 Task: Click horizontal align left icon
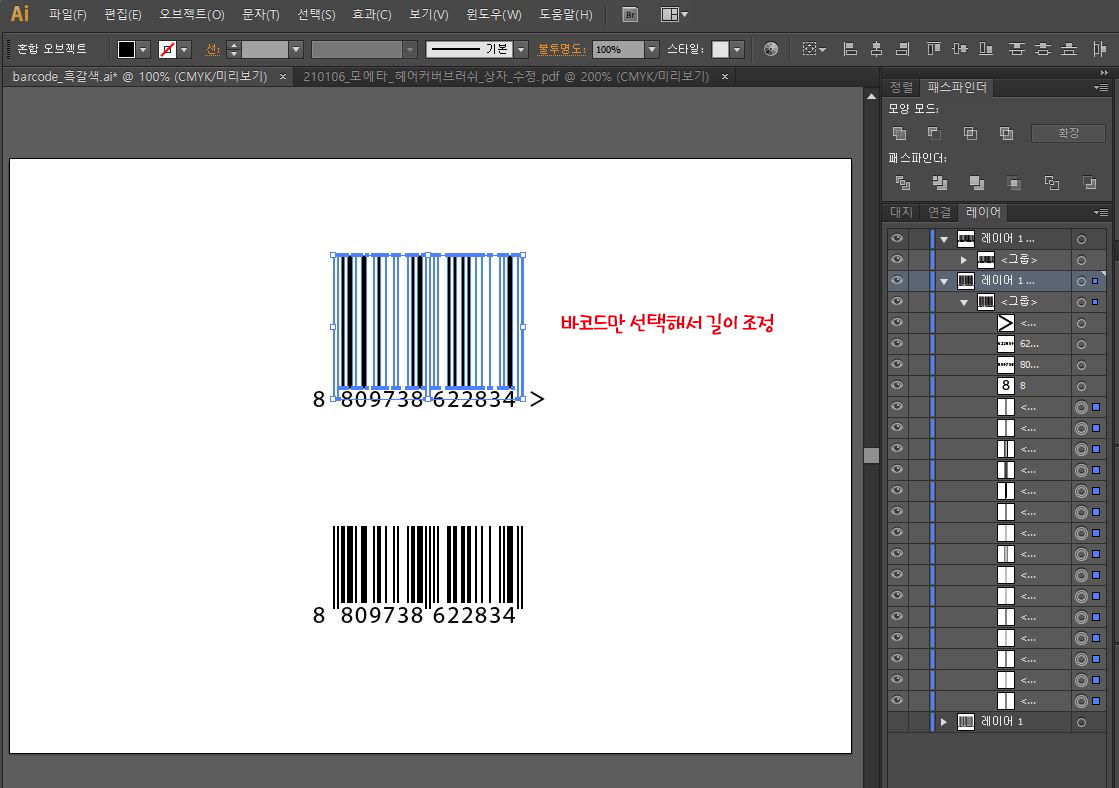(850, 49)
